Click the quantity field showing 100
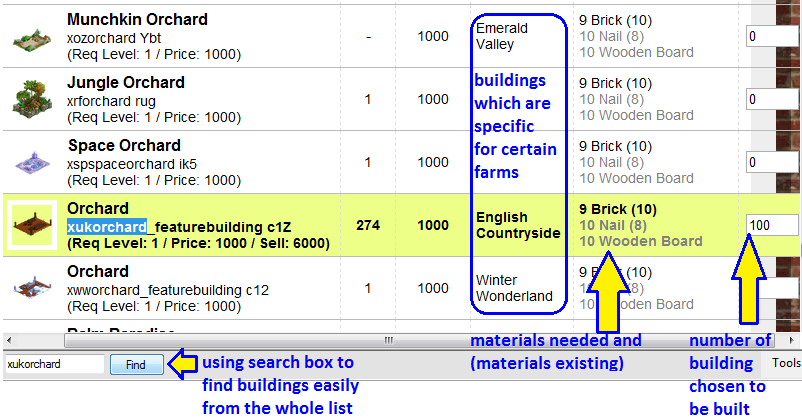802x419 pixels. pos(772,225)
